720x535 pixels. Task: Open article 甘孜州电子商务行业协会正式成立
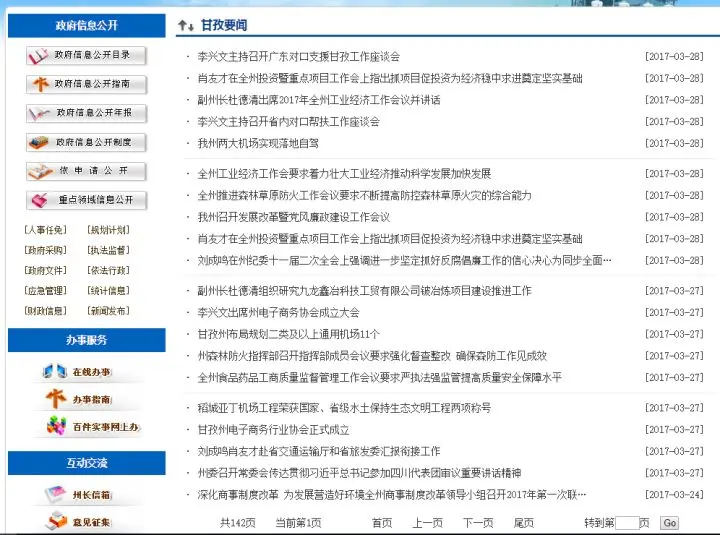point(273,430)
